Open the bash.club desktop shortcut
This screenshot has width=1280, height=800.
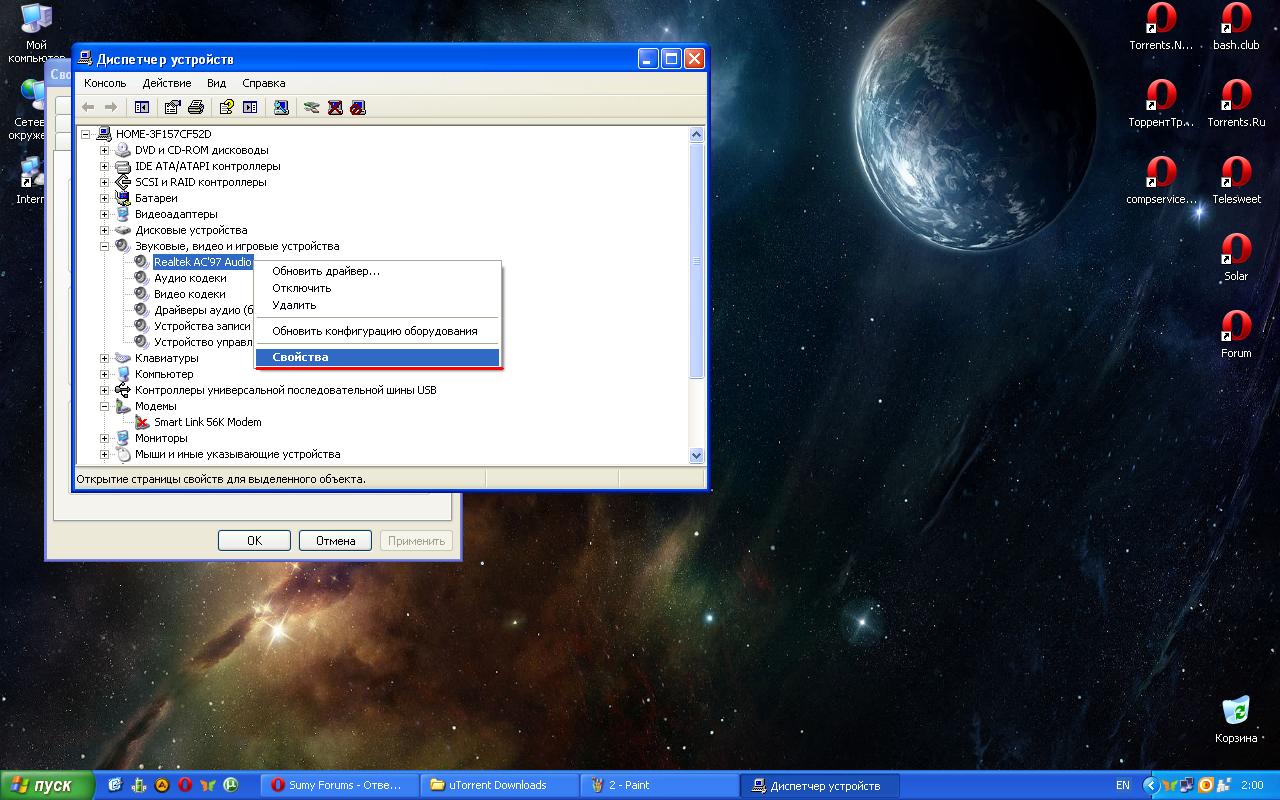[1236, 27]
